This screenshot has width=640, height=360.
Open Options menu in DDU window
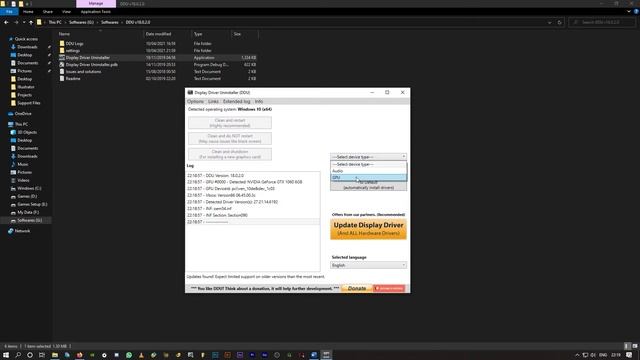tap(195, 101)
